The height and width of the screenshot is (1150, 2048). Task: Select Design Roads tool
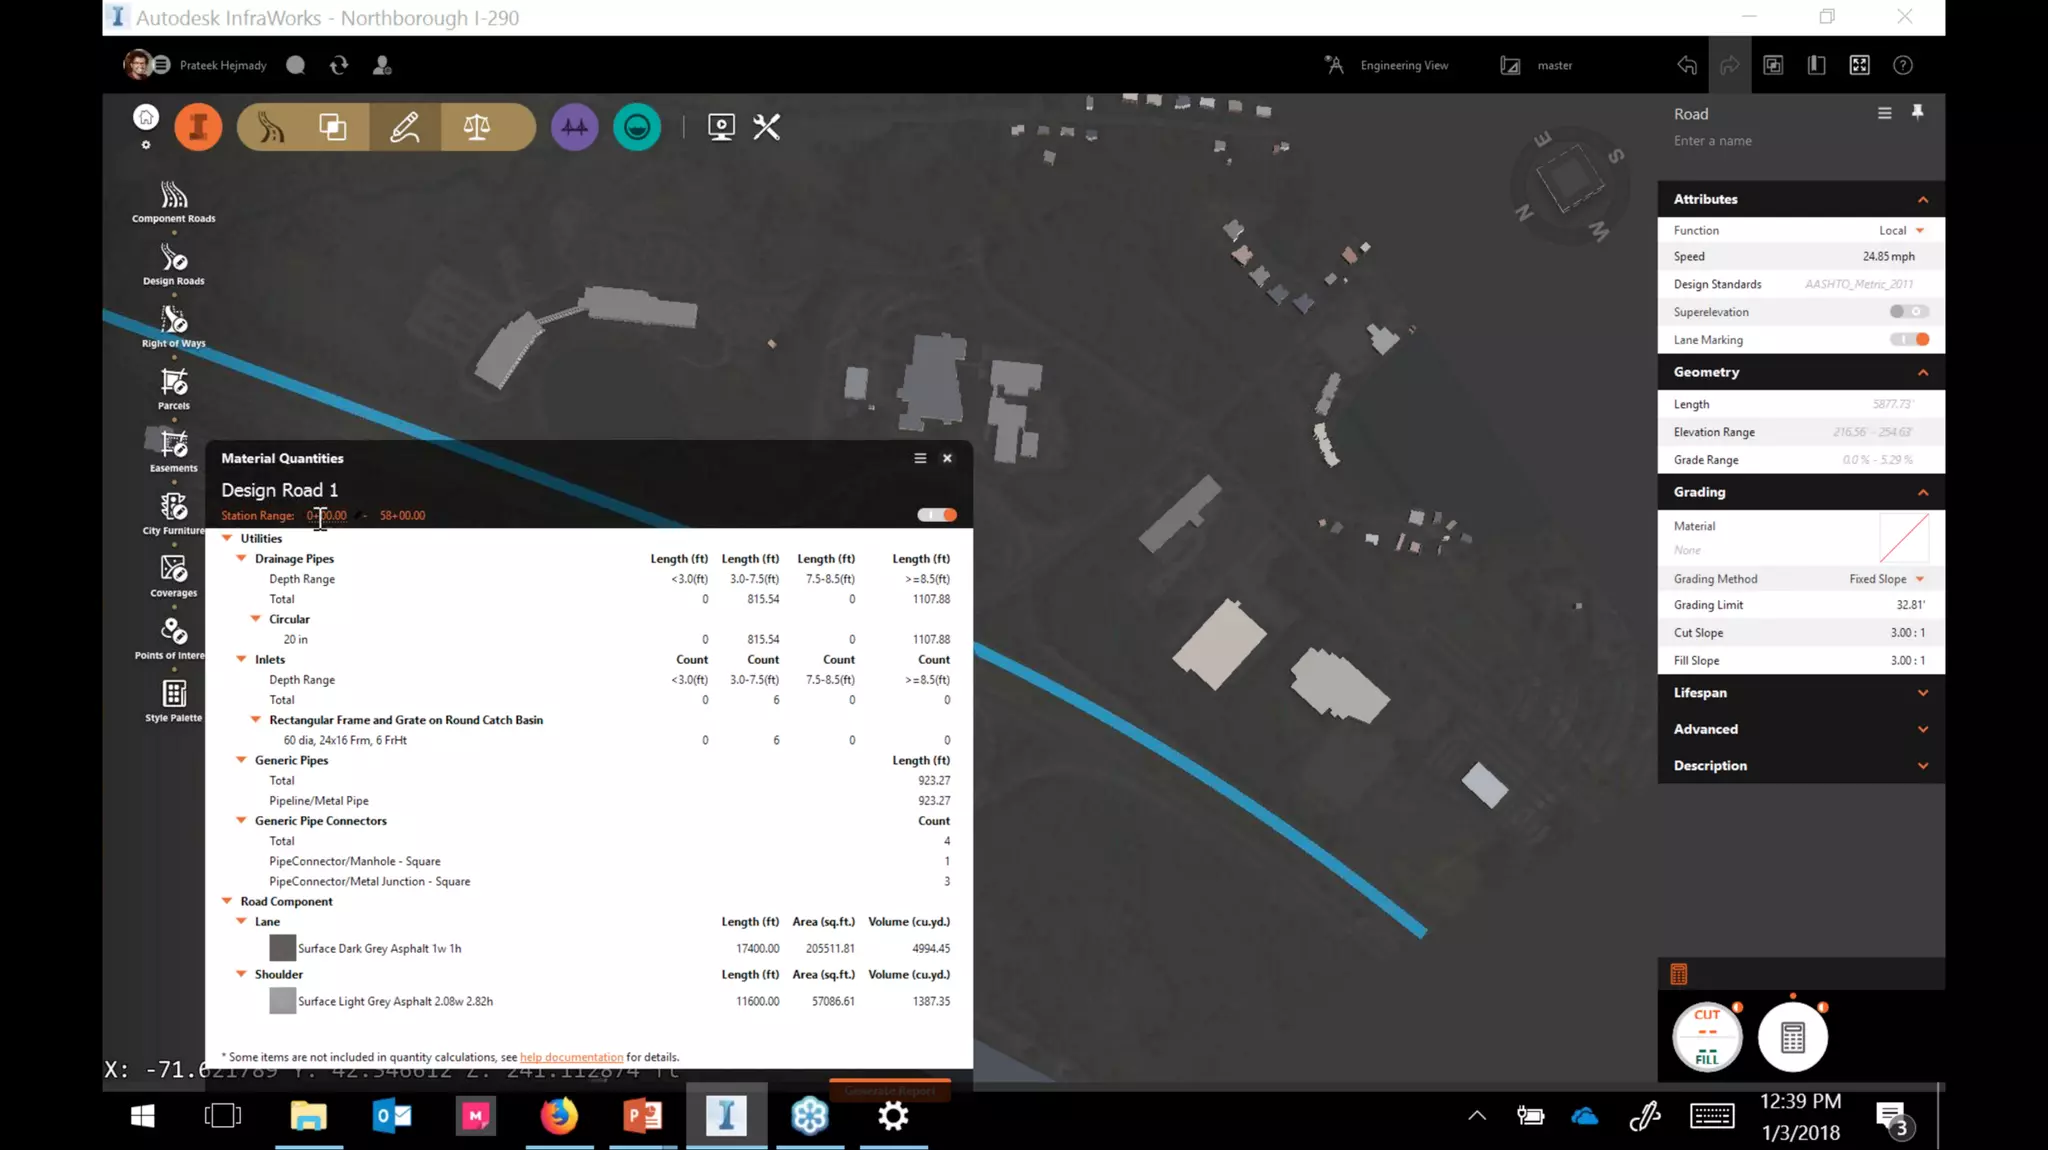(x=174, y=264)
